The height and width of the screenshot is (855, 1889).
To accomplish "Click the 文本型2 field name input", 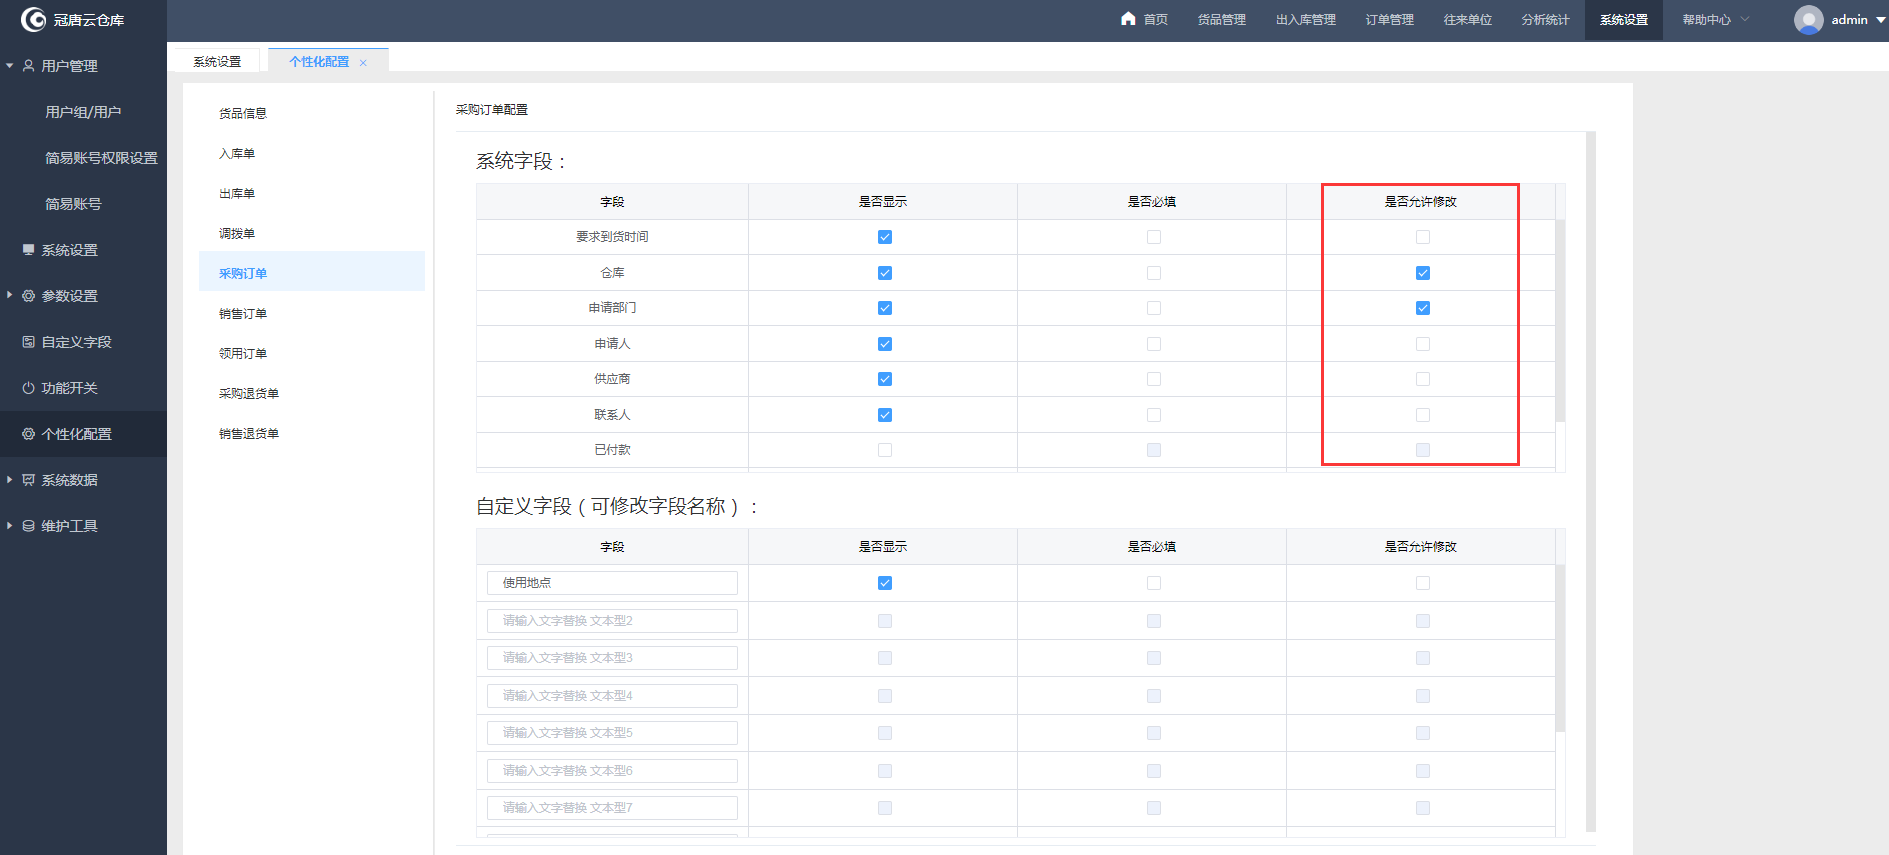I will point(612,621).
